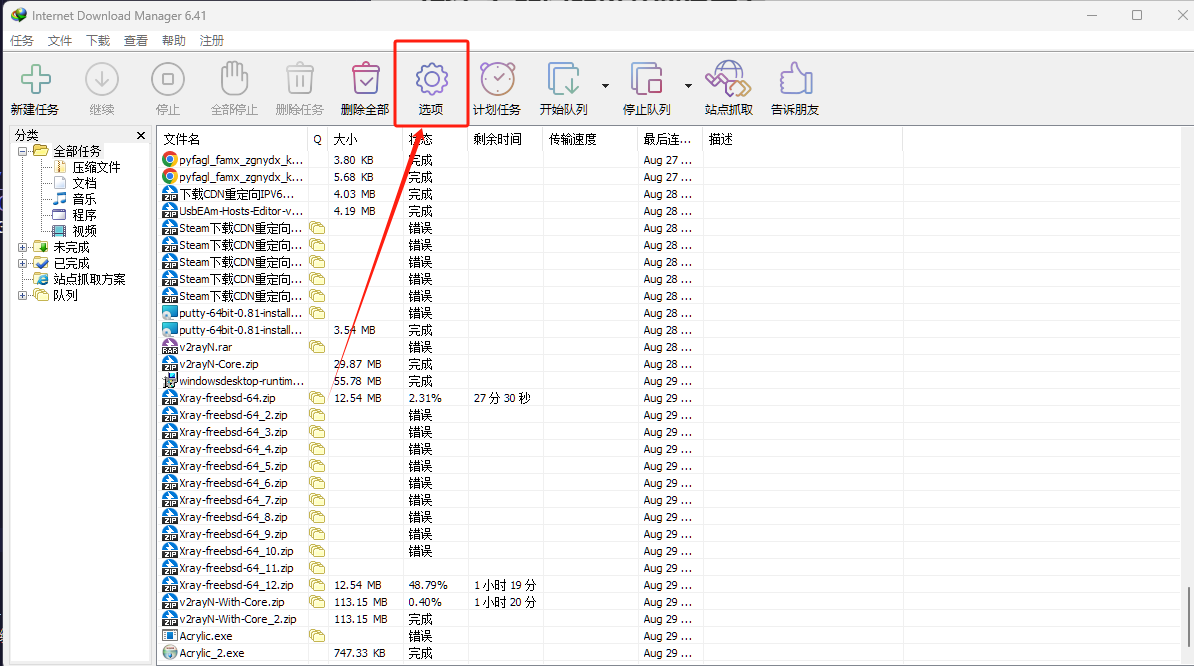Screen dimensions: 1194x666
Task: Sort by the 剩余时间 column header
Action: (x=505, y=139)
